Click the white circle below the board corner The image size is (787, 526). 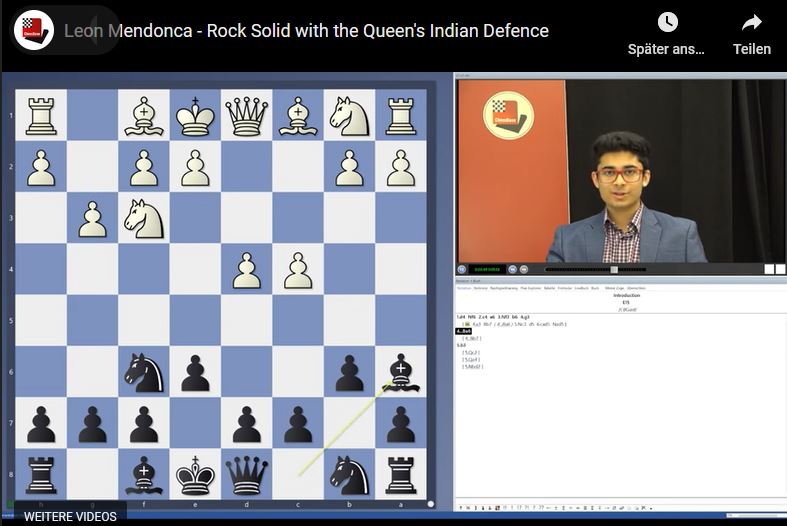pos(431,504)
